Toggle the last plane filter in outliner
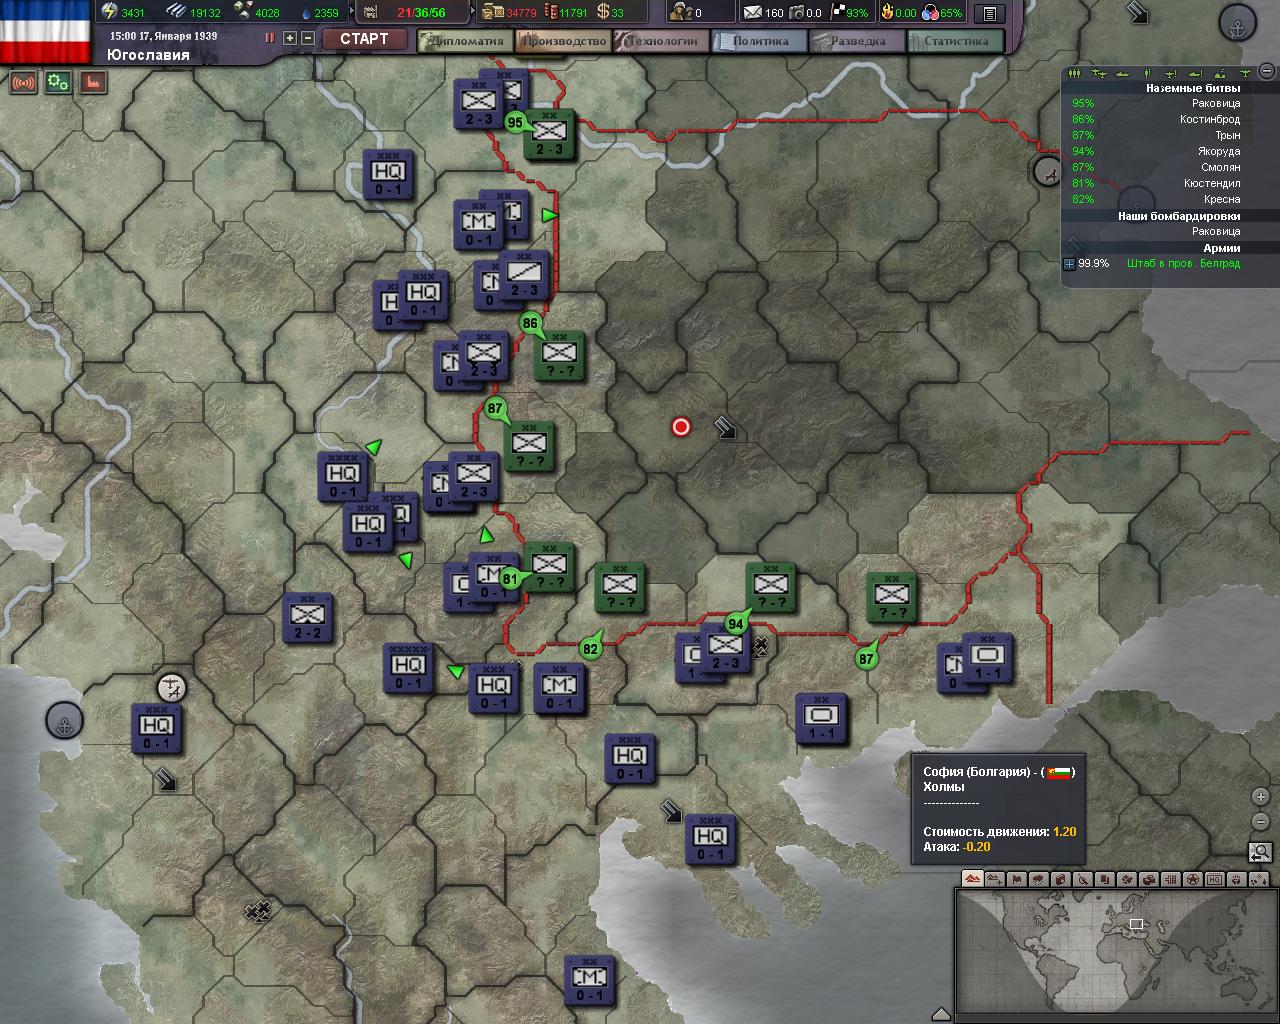1280x1024 pixels. pos(1246,73)
